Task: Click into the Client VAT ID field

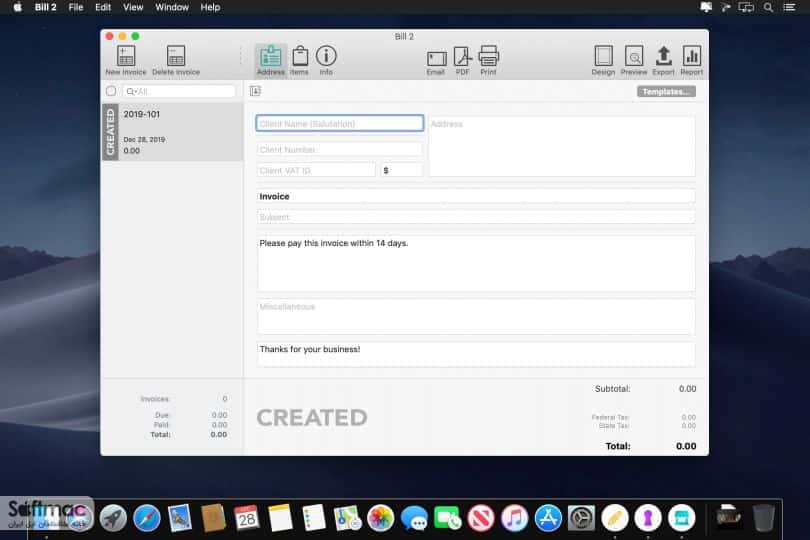Action: click(316, 171)
